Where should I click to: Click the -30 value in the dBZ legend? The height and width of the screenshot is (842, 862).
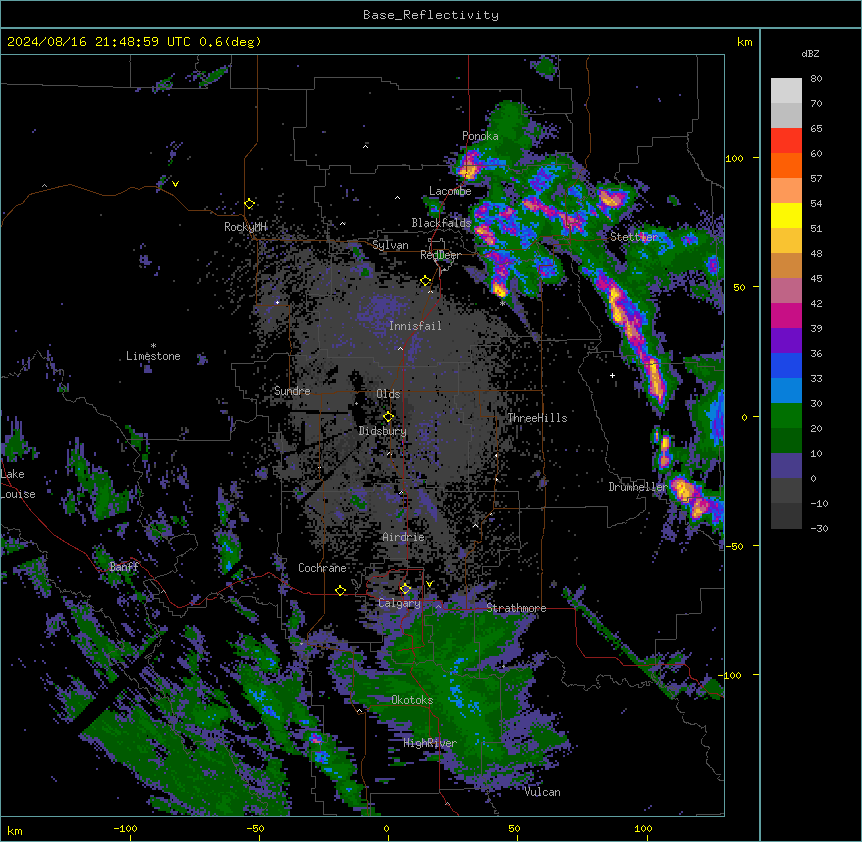click(819, 529)
